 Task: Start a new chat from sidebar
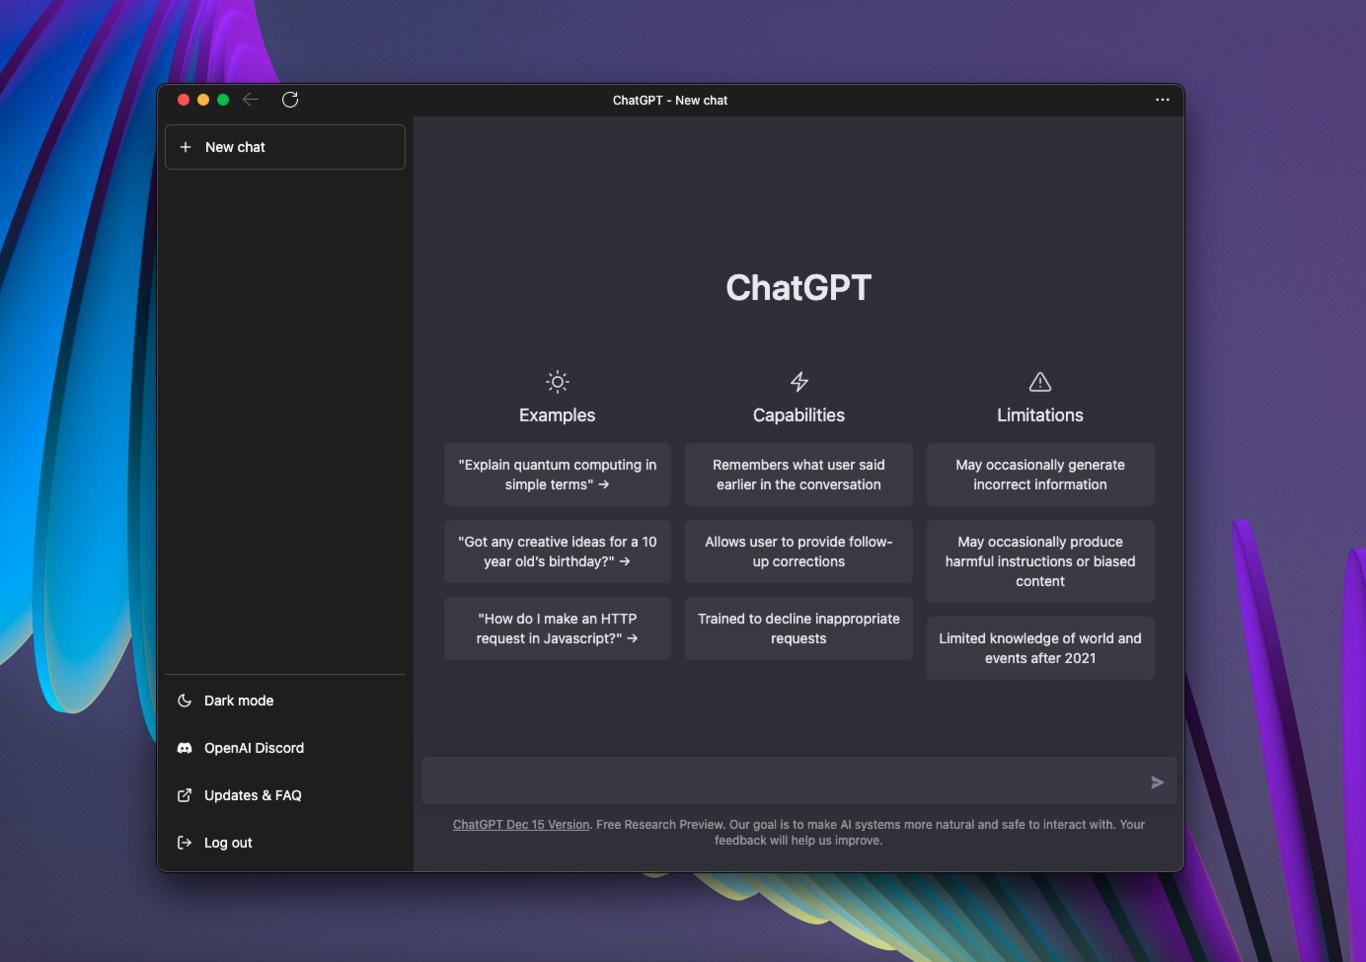(x=285, y=147)
